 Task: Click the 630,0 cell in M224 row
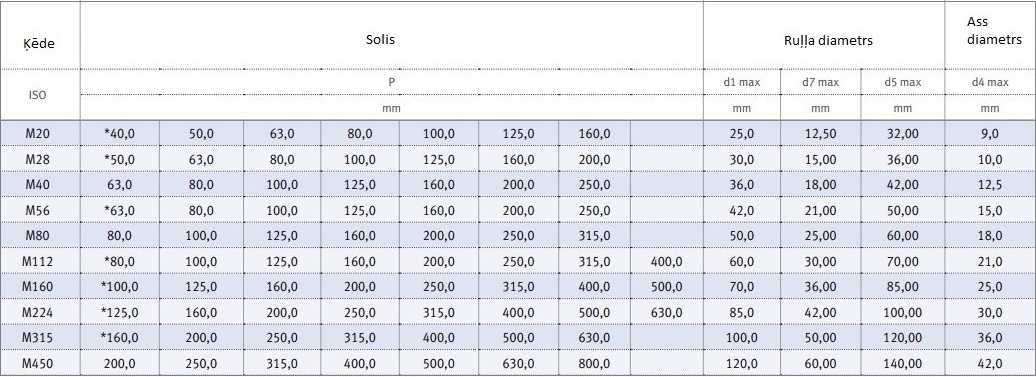(667, 312)
